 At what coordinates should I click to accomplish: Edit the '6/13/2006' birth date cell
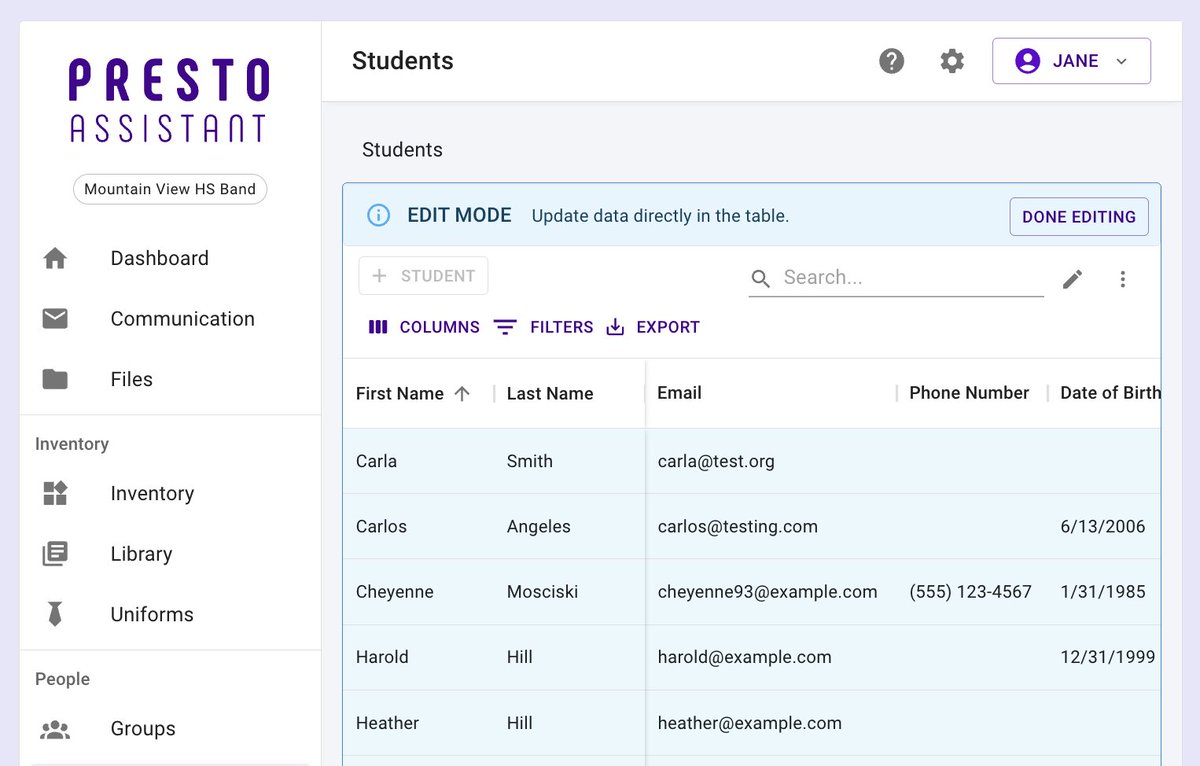(x=1104, y=526)
